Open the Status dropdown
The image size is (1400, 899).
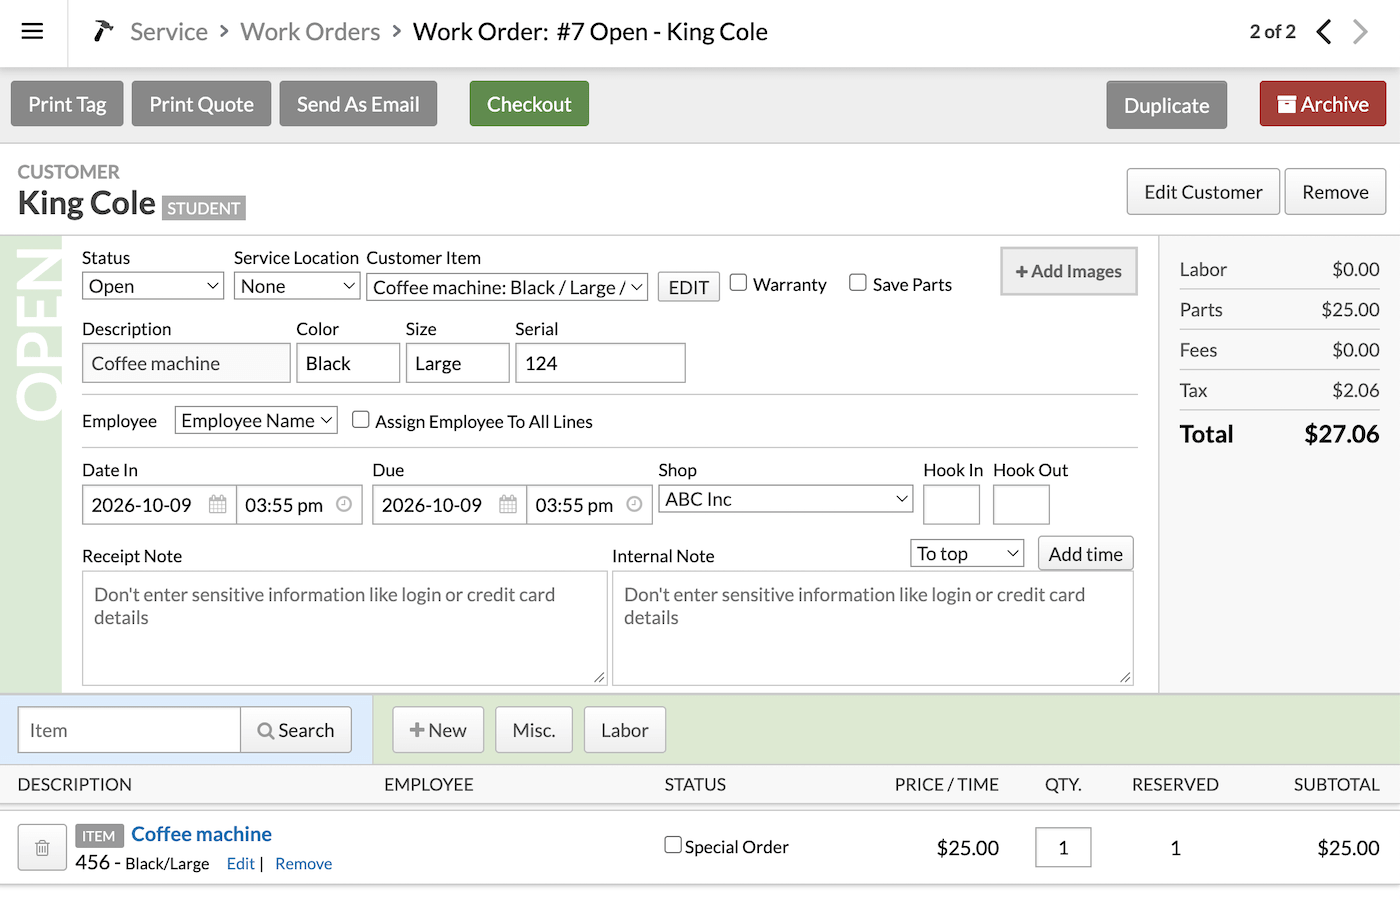[153, 286]
